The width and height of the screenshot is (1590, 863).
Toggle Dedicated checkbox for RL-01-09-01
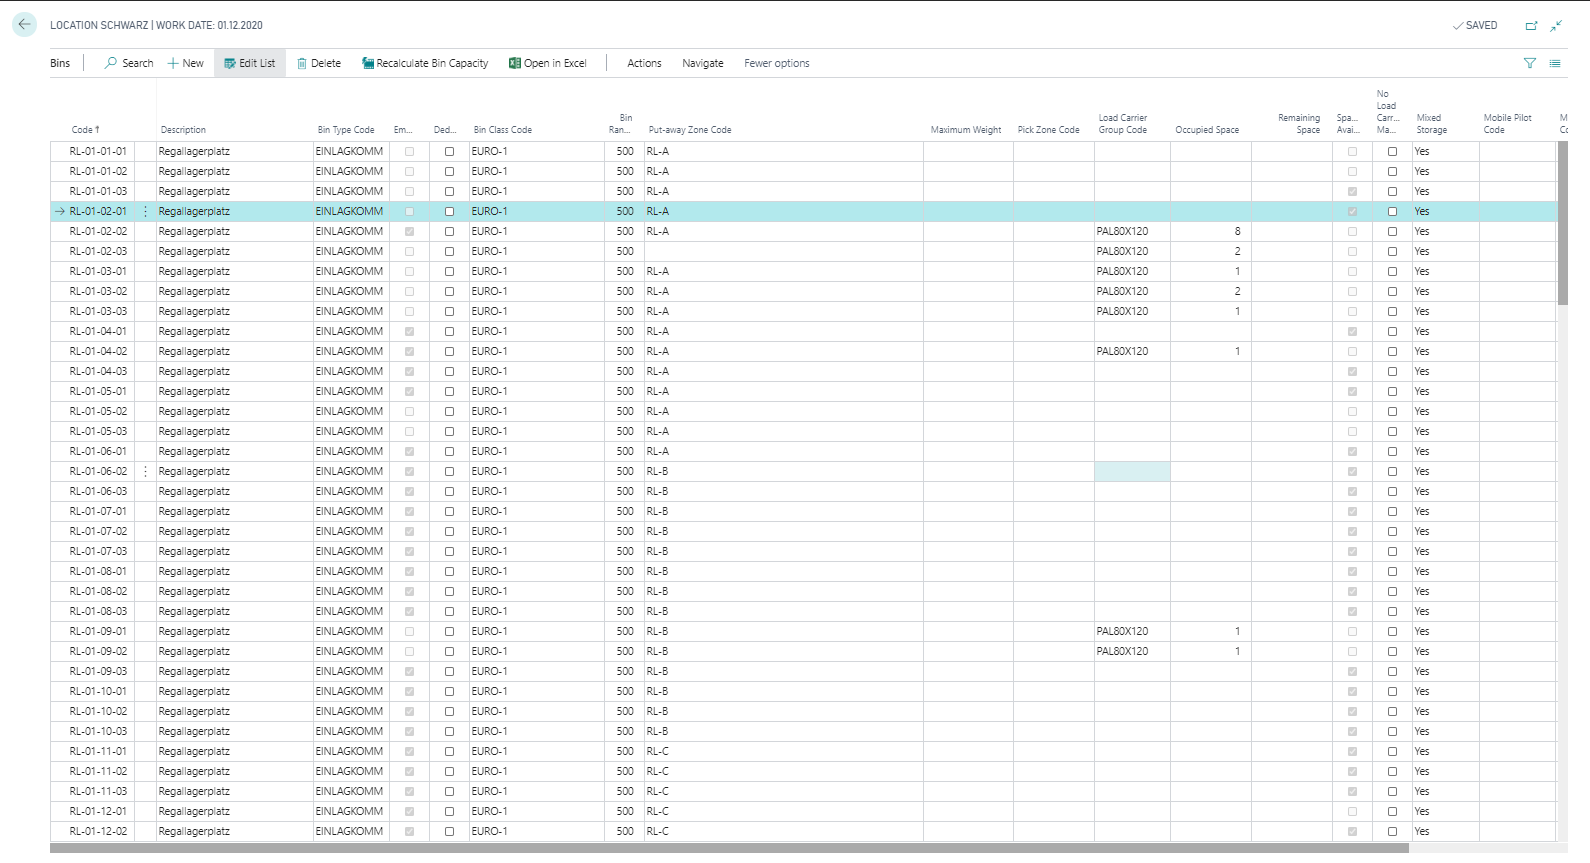click(x=449, y=631)
